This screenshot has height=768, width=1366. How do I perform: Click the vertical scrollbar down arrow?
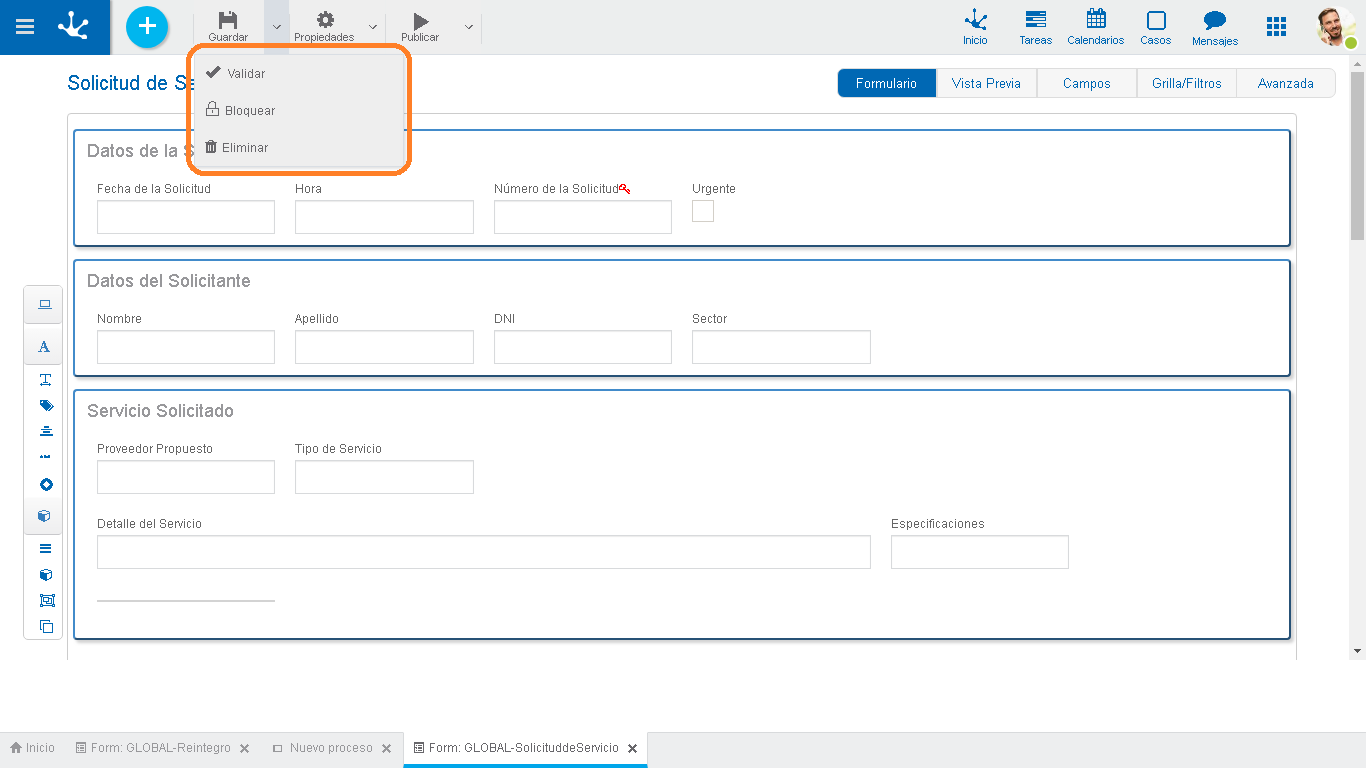tap(1357, 651)
